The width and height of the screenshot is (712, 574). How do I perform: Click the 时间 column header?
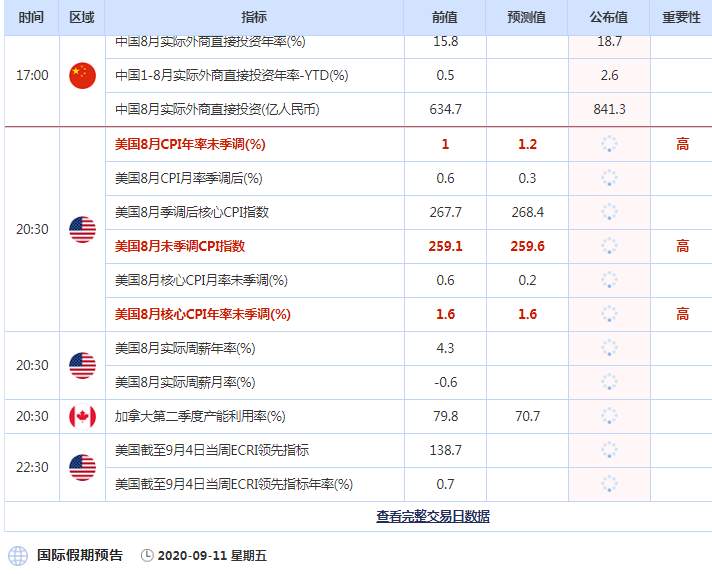click(31, 17)
